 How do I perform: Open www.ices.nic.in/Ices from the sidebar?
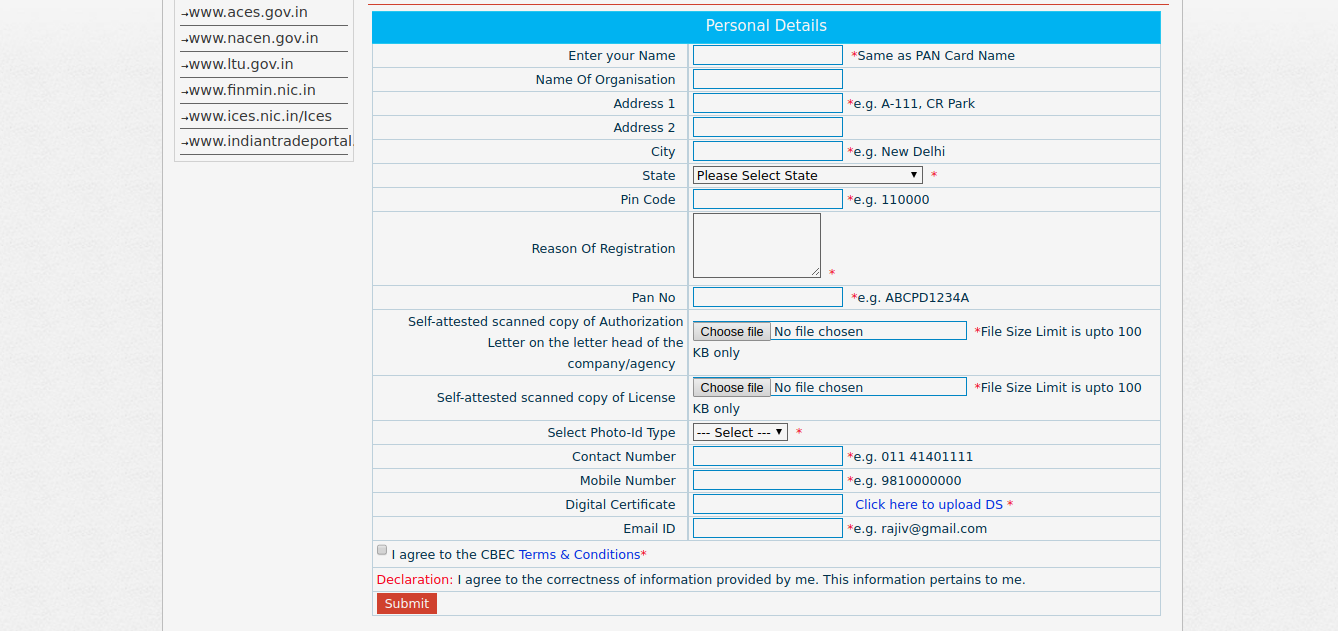(x=260, y=116)
